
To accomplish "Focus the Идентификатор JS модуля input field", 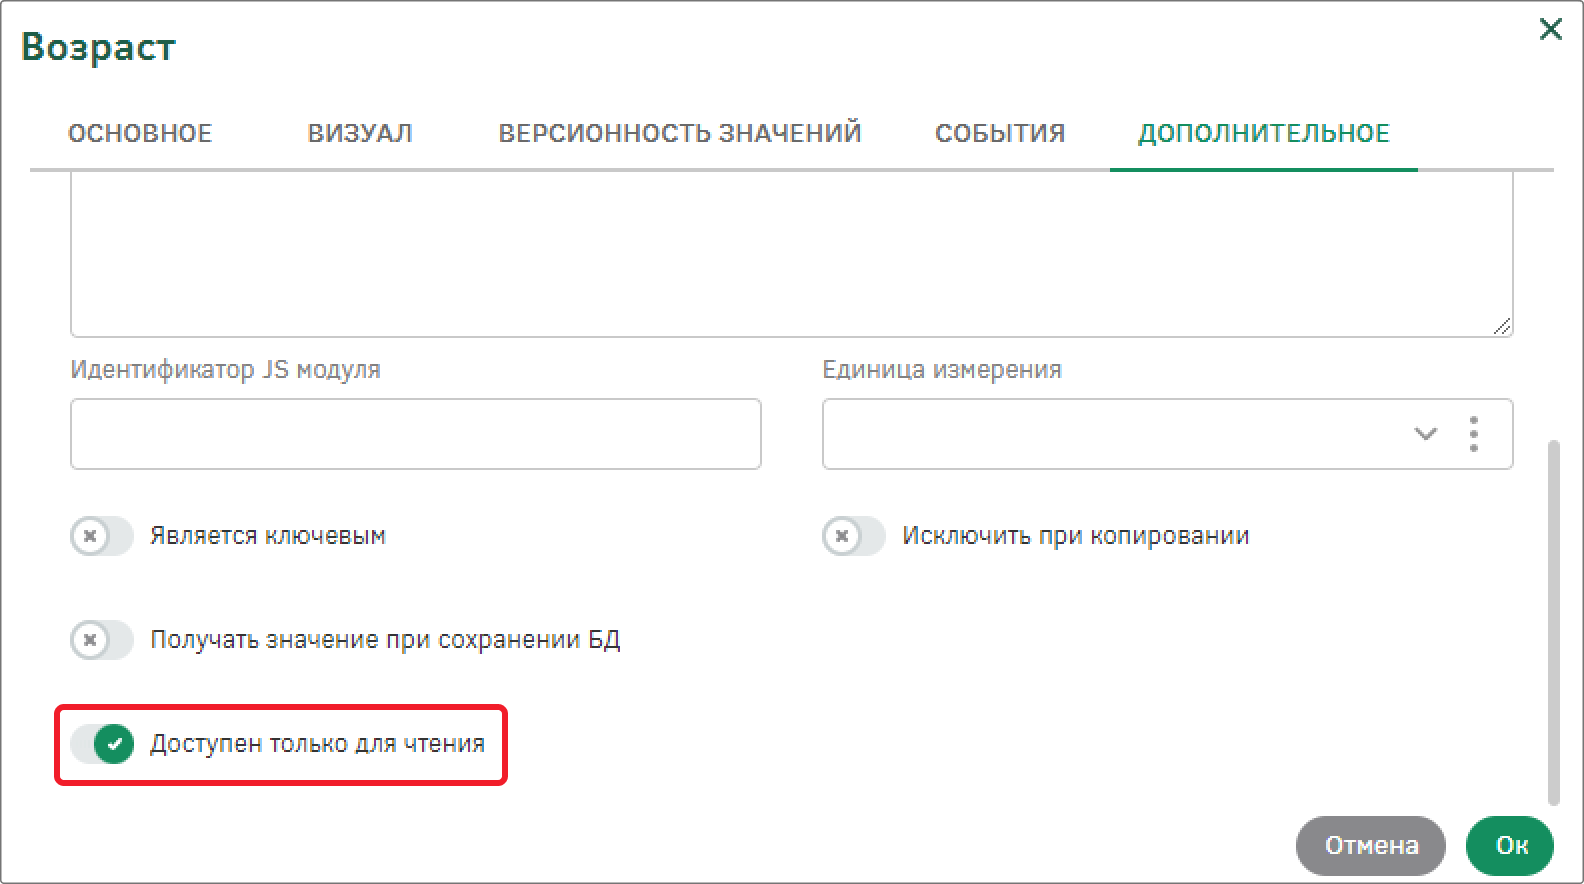I will coord(416,434).
